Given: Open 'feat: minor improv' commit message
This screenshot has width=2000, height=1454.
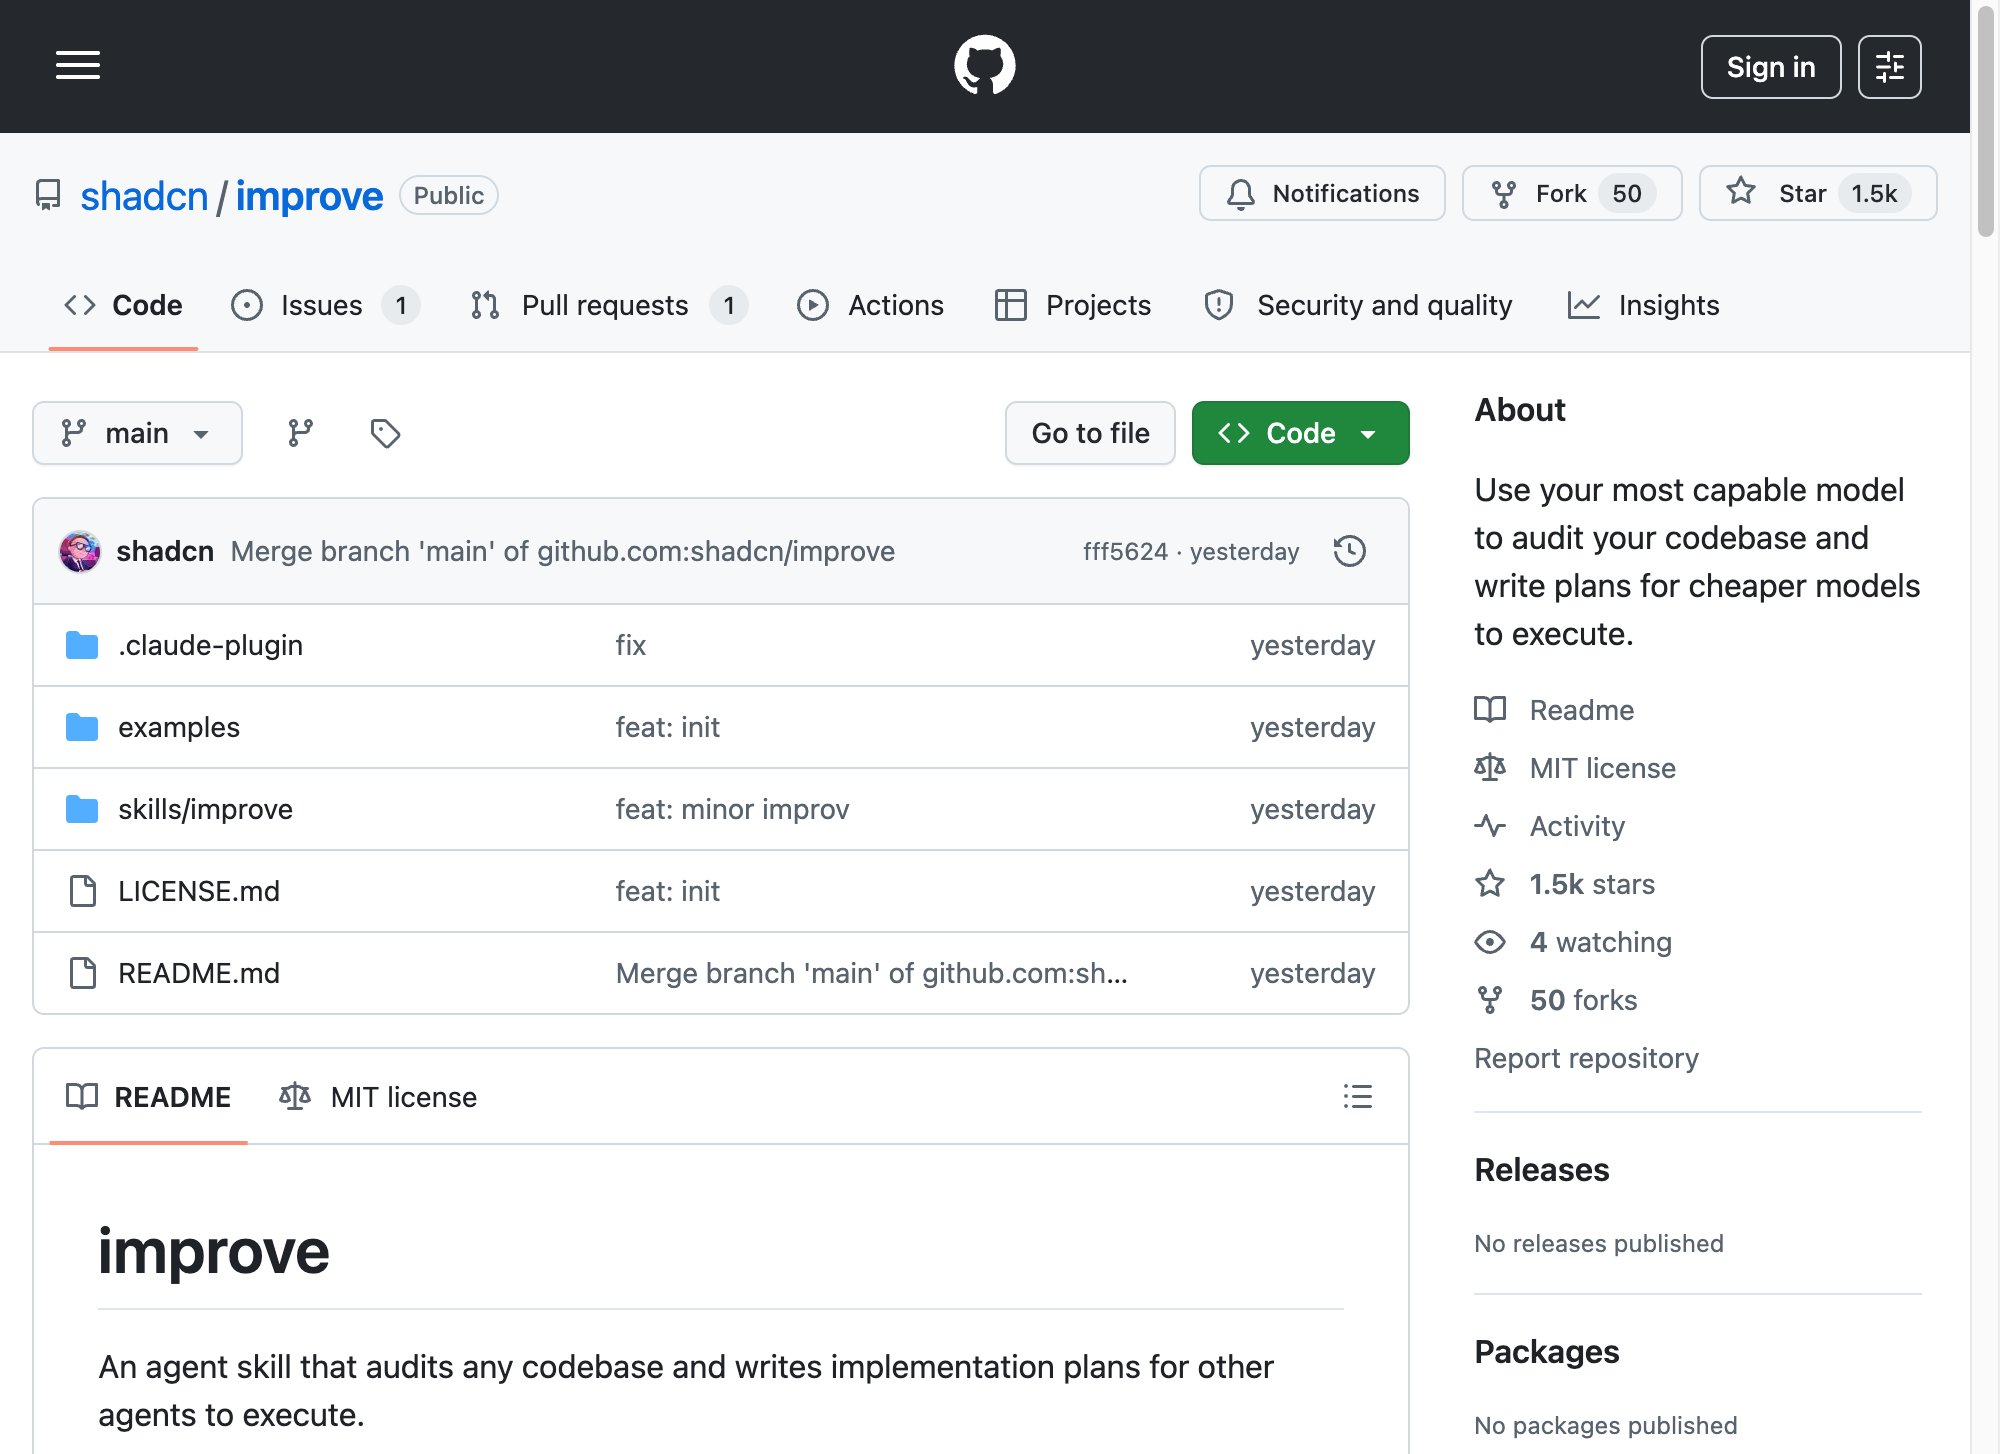Looking at the screenshot, I should coord(732,809).
